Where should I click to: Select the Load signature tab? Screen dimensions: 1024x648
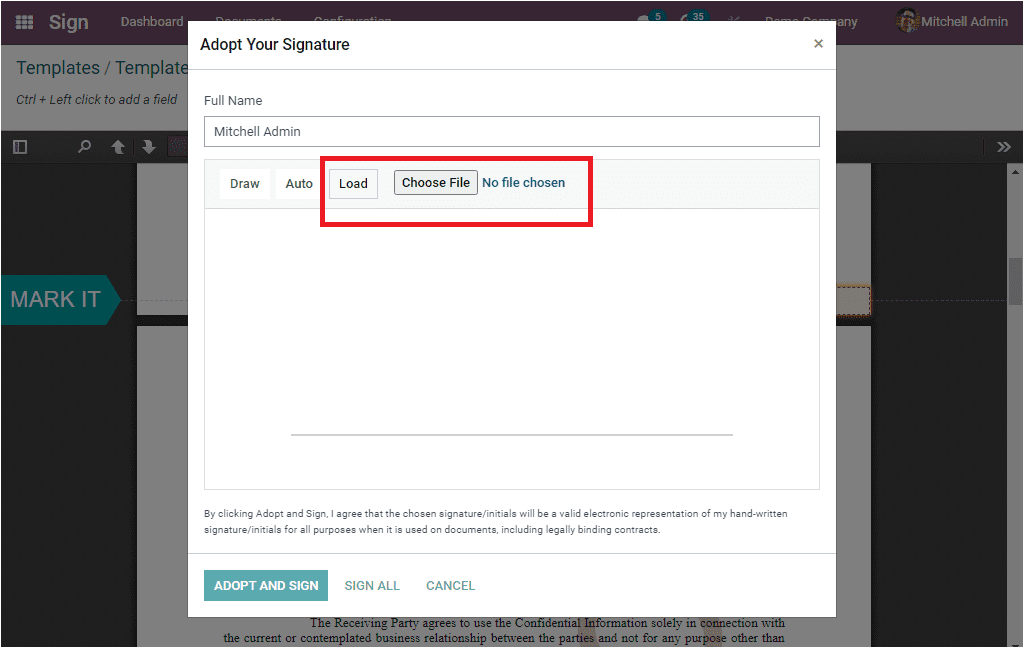click(353, 184)
